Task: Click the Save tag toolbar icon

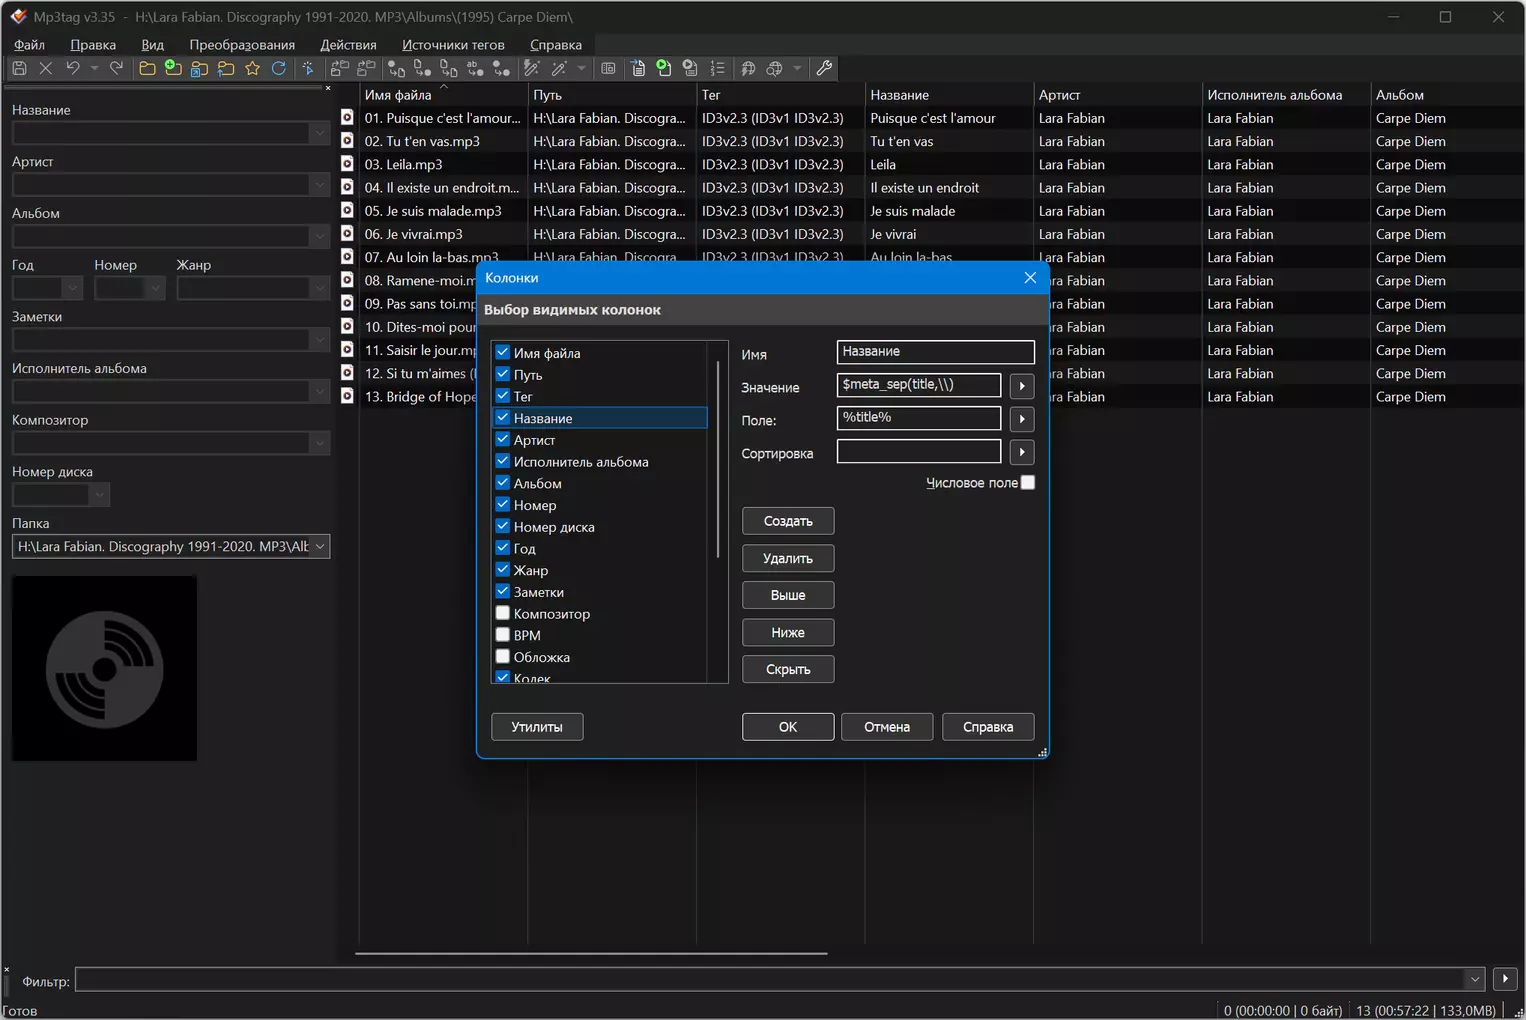Action: [19, 68]
